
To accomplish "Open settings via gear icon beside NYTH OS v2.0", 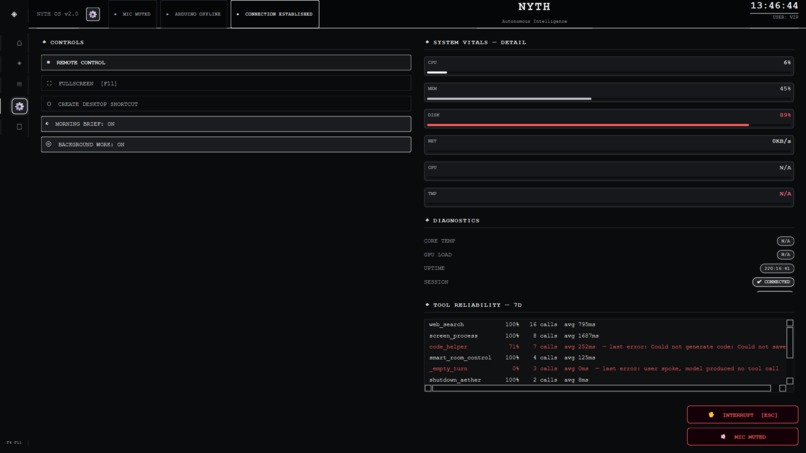I will point(93,14).
